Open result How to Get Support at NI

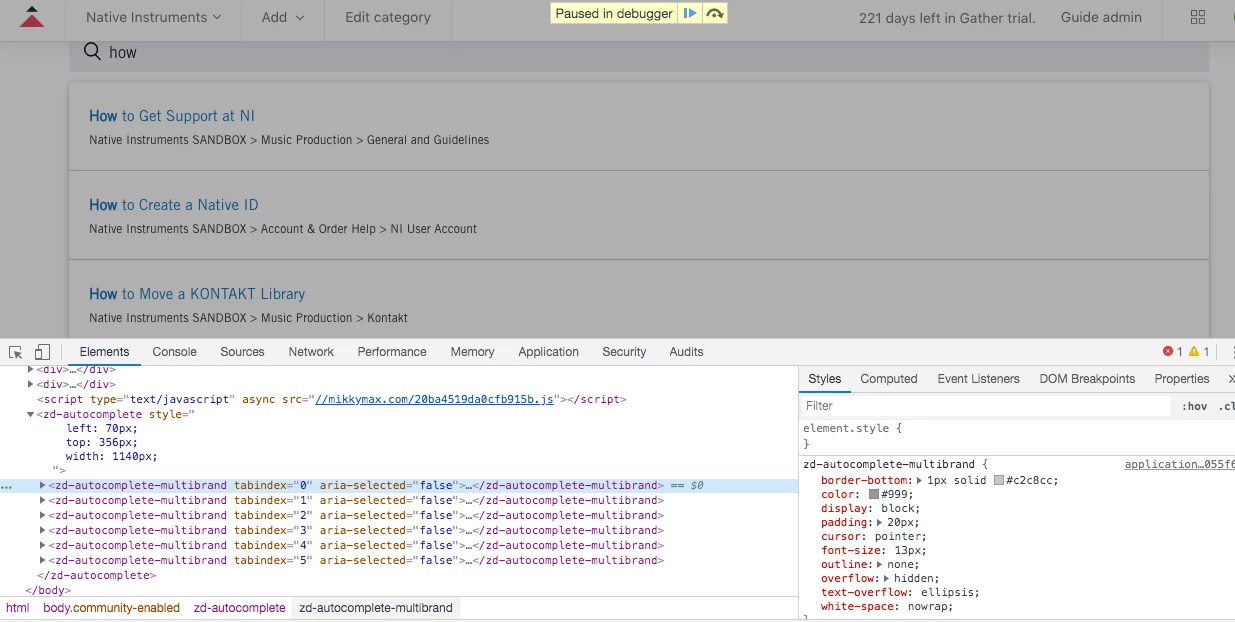[172, 116]
